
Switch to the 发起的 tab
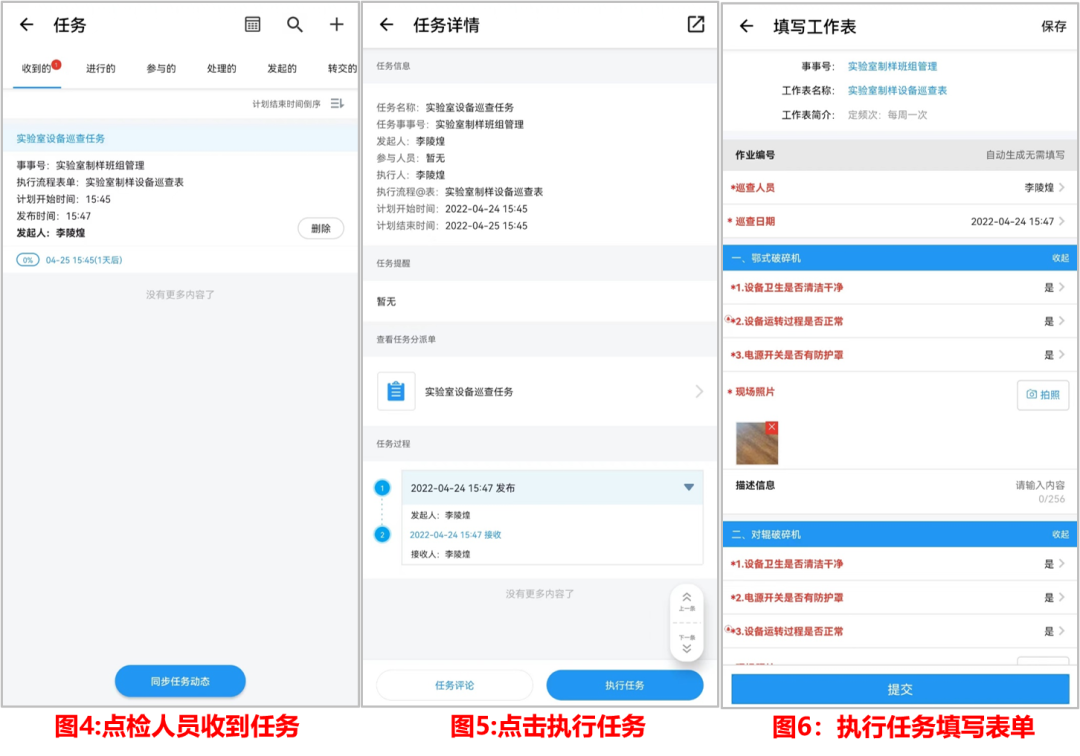(282, 69)
